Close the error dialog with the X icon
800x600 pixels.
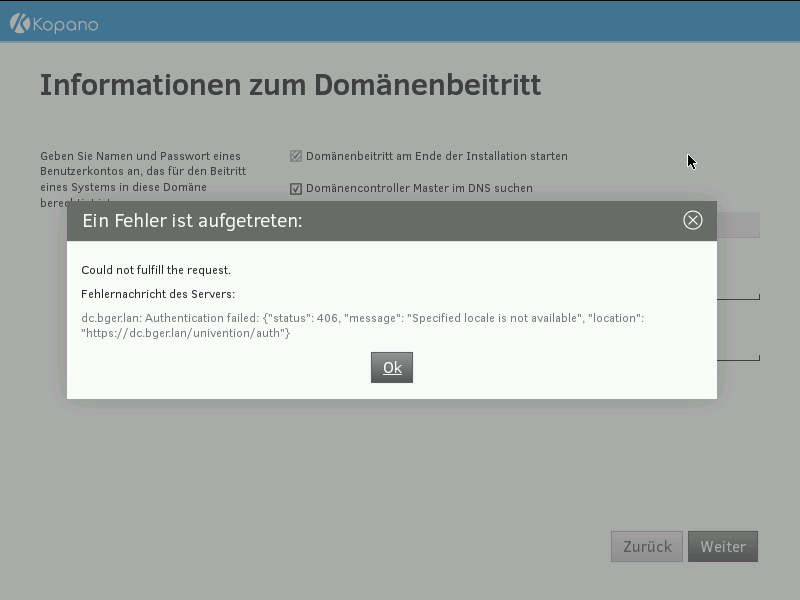pos(692,220)
